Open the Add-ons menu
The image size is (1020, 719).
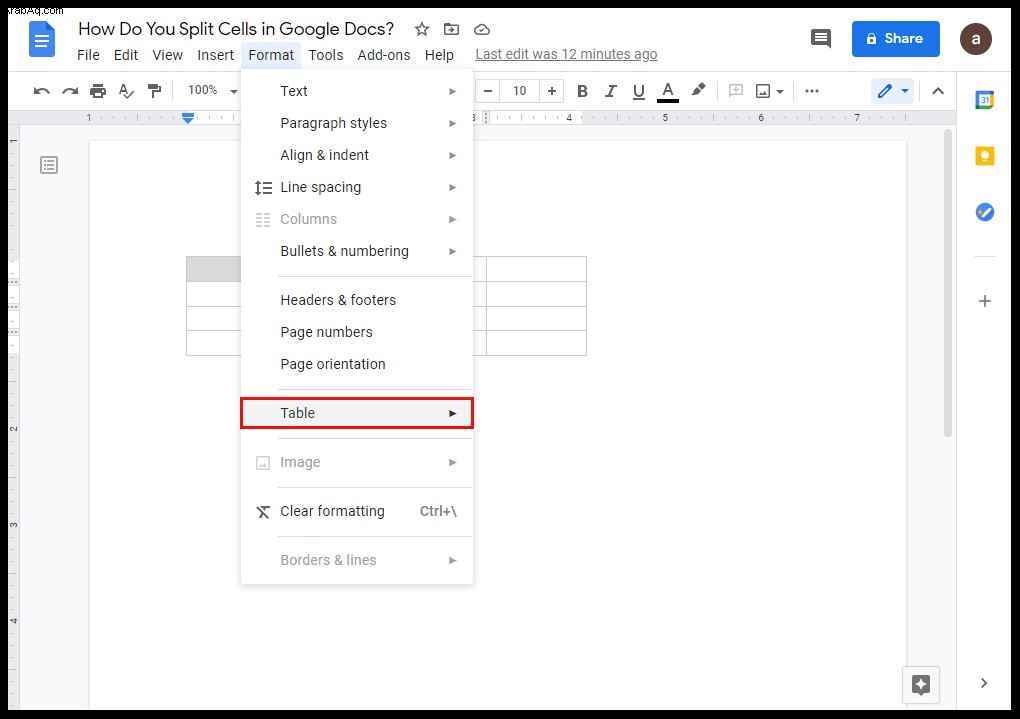[x=384, y=55]
